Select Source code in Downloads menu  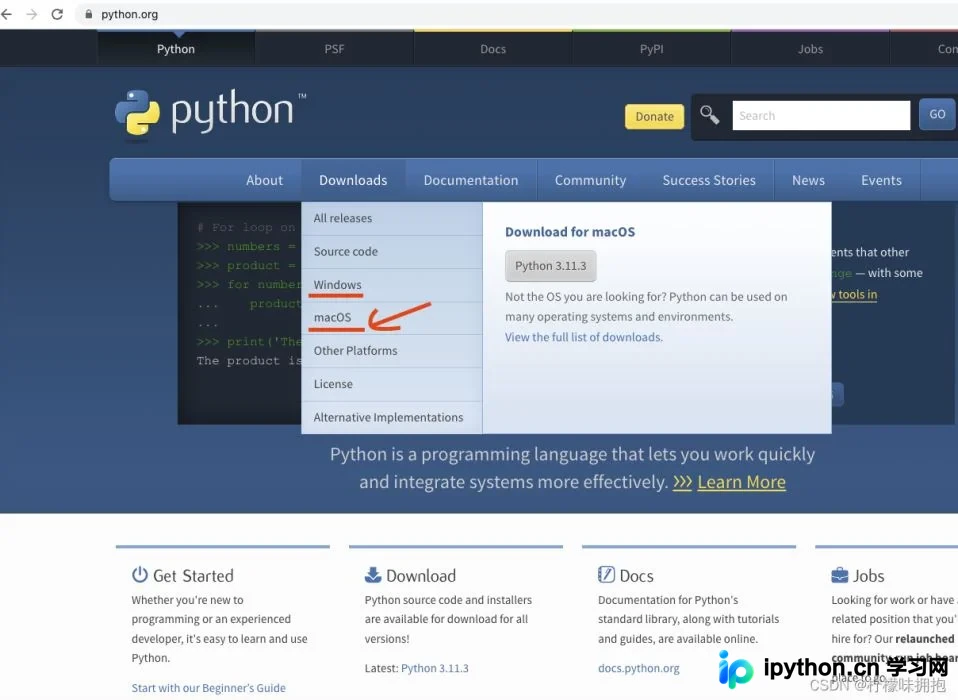click(x=392, y=252)
